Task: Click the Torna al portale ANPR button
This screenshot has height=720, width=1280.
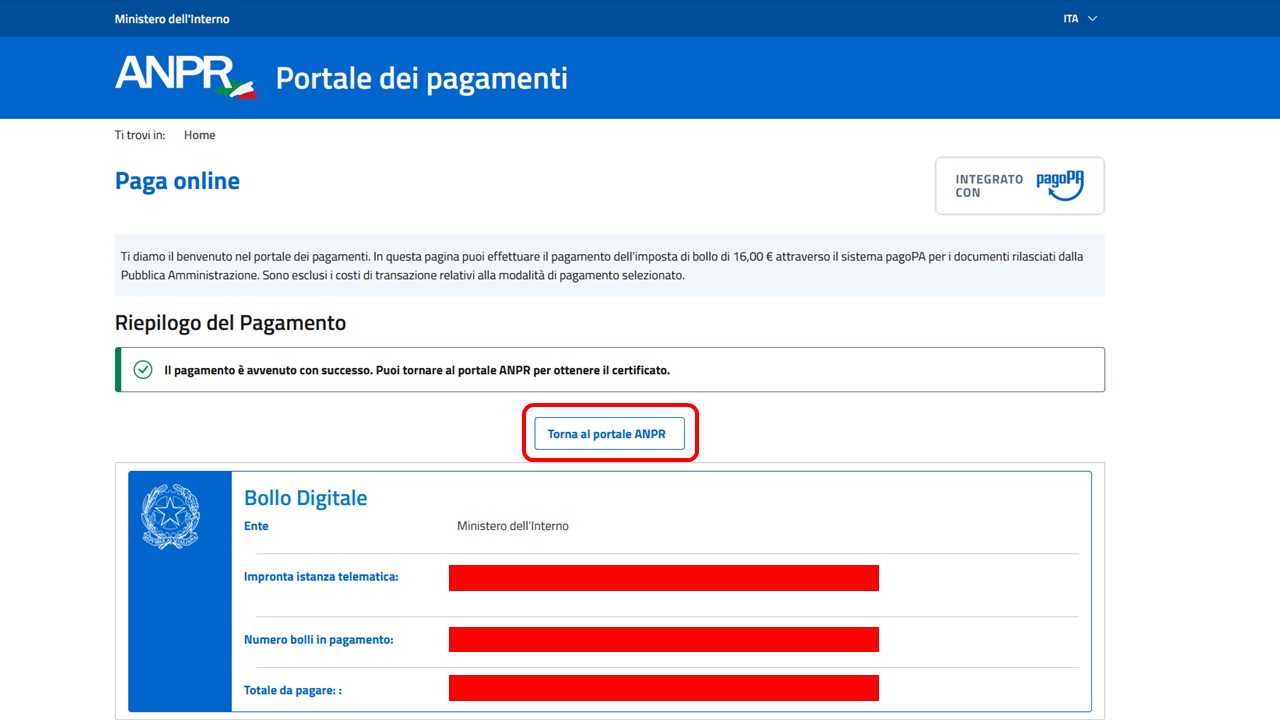Action: [609, 434]
